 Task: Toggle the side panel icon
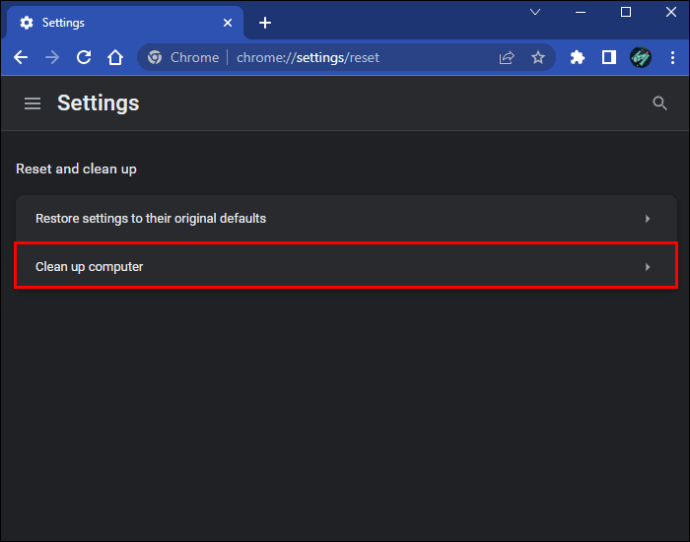[609, 57]
